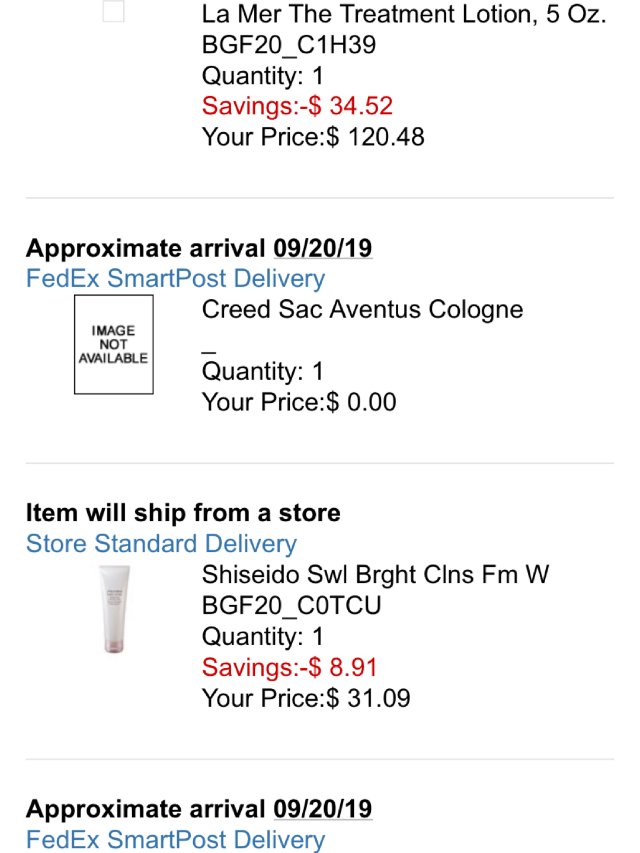Open the Store Standard Delivery link

161,544
